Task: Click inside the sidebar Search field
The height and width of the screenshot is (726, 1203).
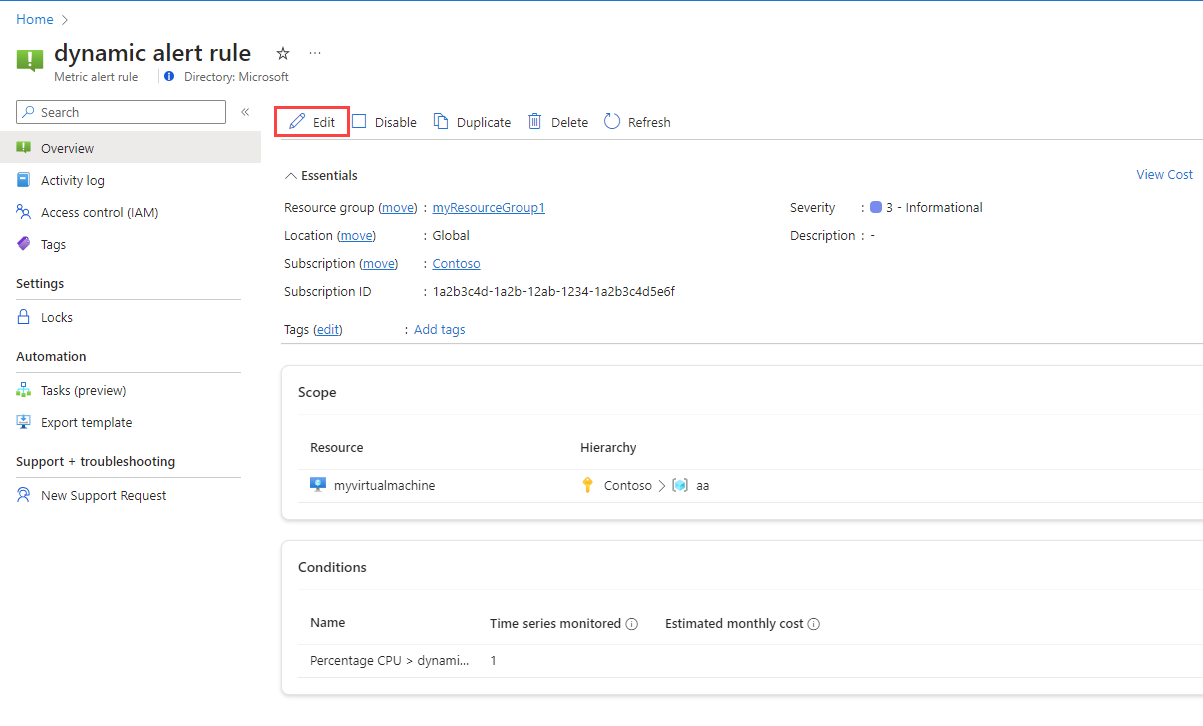Action: click(120, 112)
